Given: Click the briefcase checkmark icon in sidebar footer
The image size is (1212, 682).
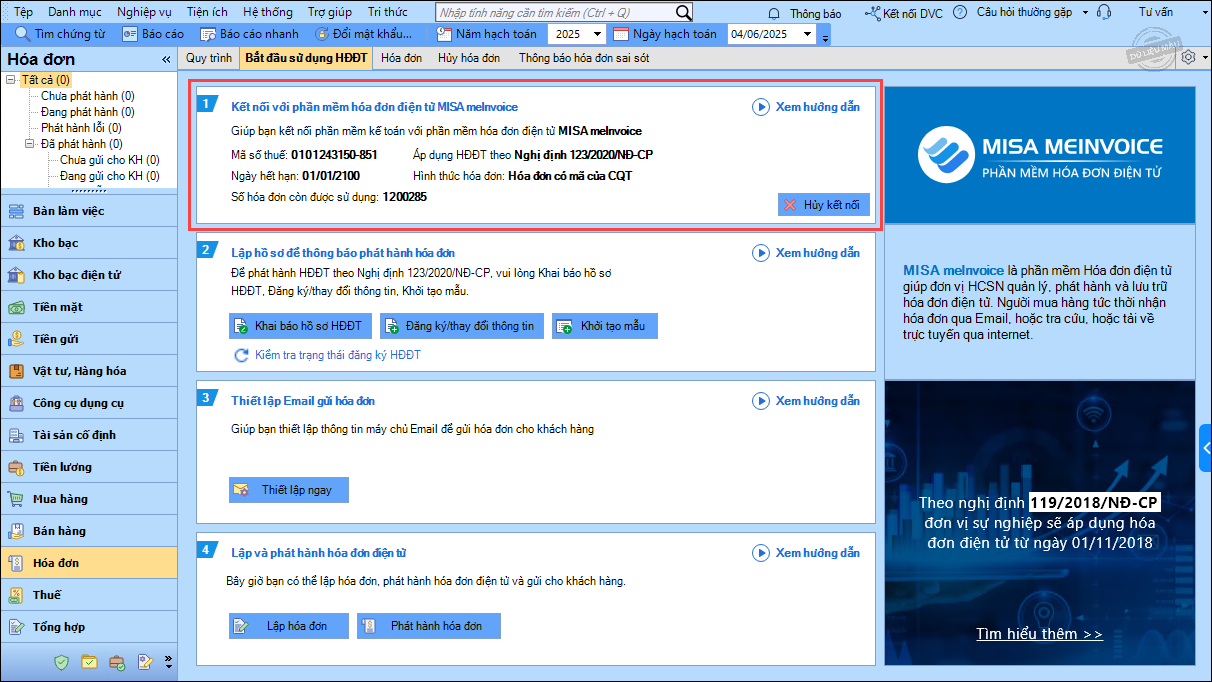Looking at the screenshot, I should [117, 662].
